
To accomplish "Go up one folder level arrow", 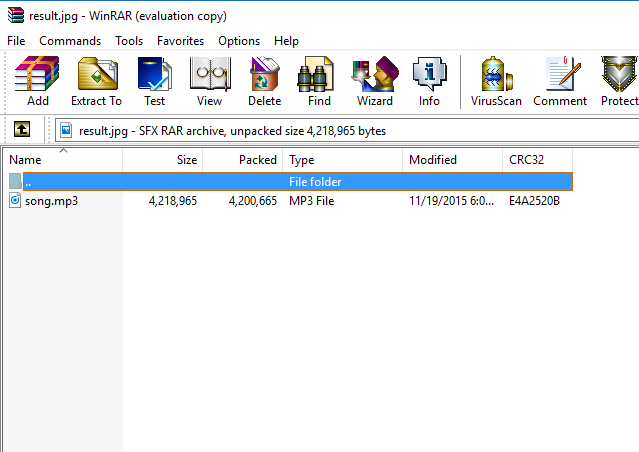I will click(x=22, y=130).
